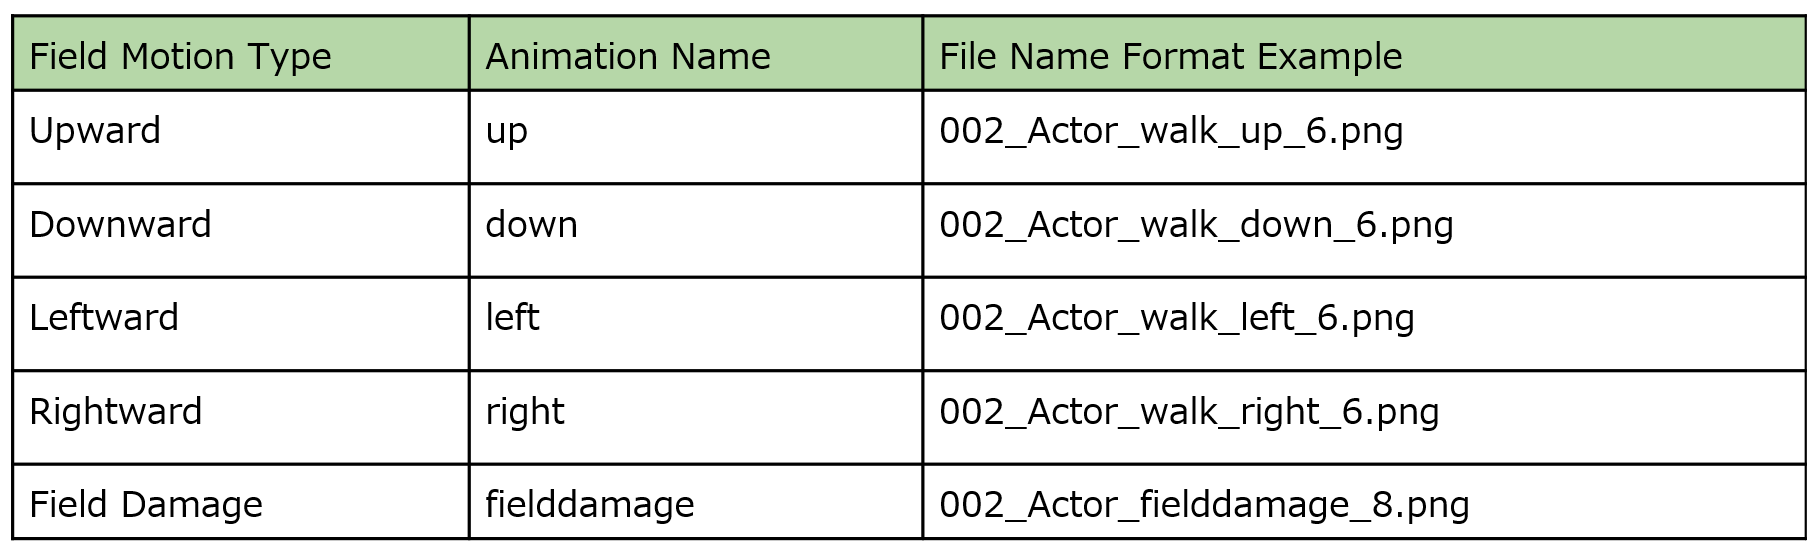The width and height of the screenshot is (1812, 548).
Task: Click the "Rightward" motion type cell
Action: tap(116, 411)
